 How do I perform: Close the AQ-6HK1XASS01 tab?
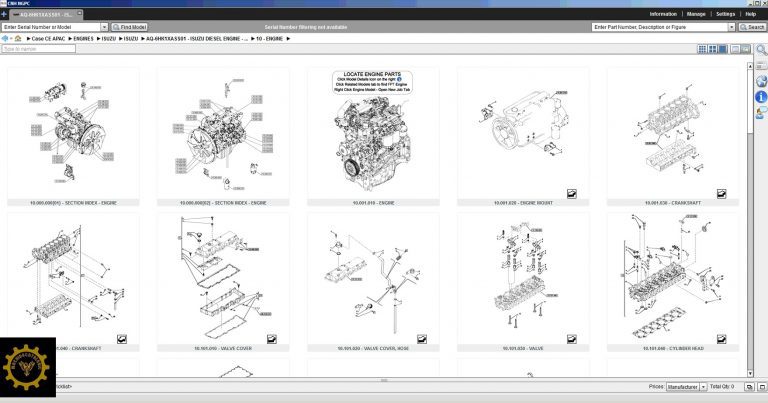click(x=79, y=13)
